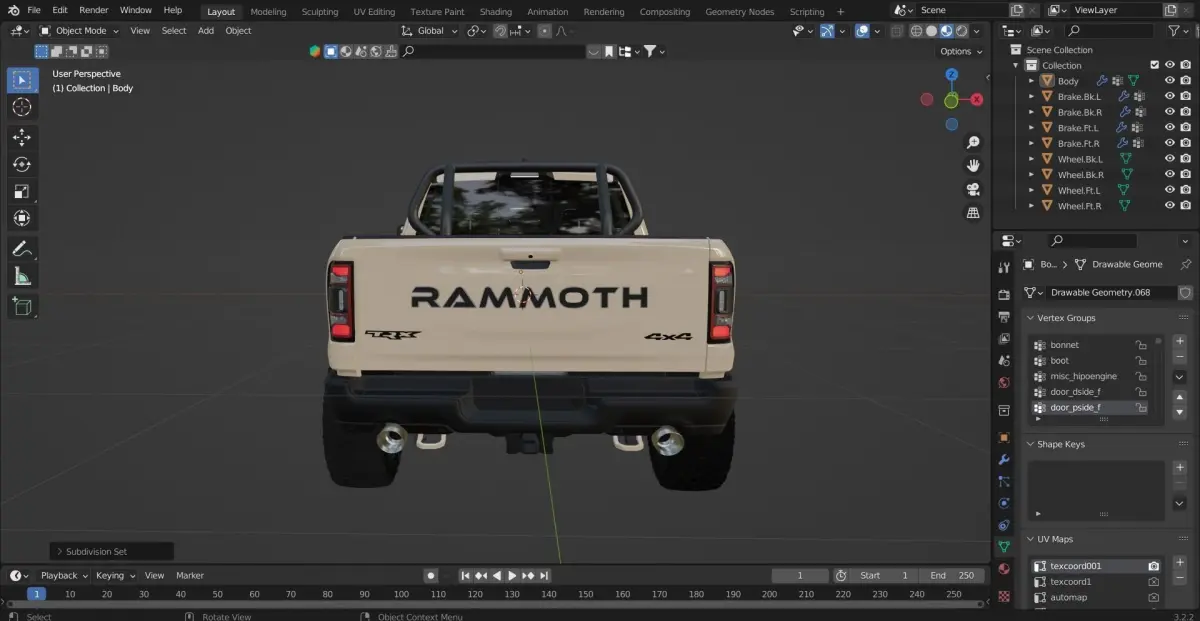Open the Render menu

click(93, 10)
